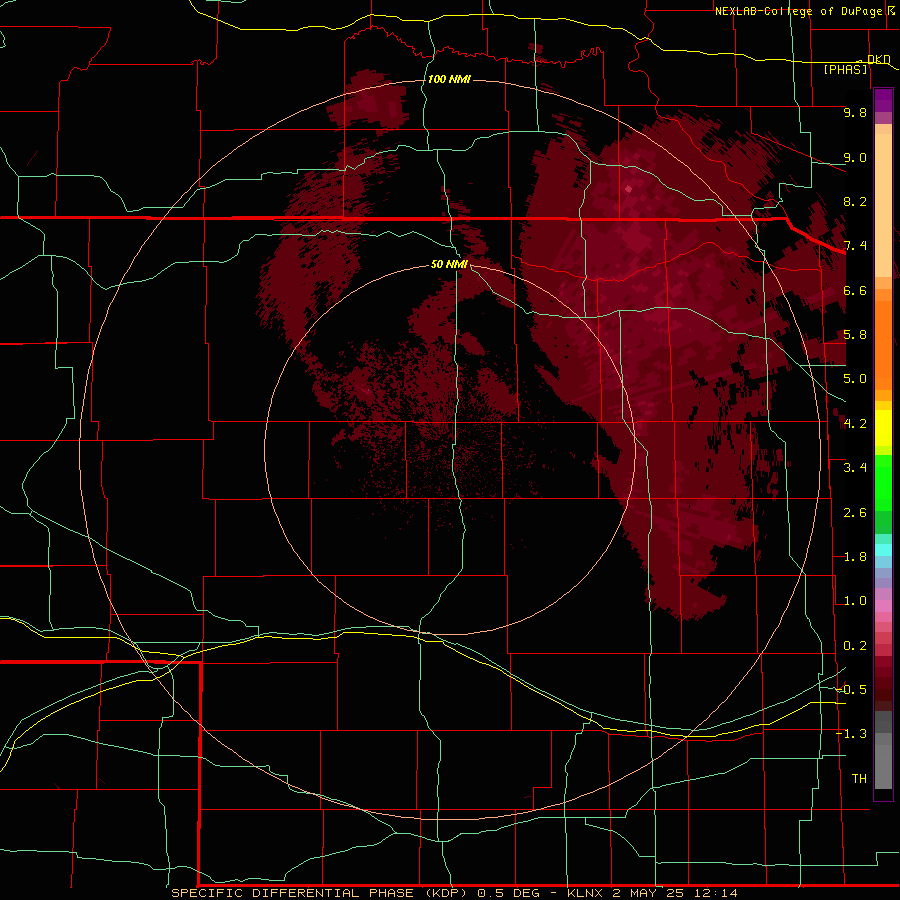Click the 6.6 value on the color scale
This screenshot has height=900, width=900.
(855, 290)
